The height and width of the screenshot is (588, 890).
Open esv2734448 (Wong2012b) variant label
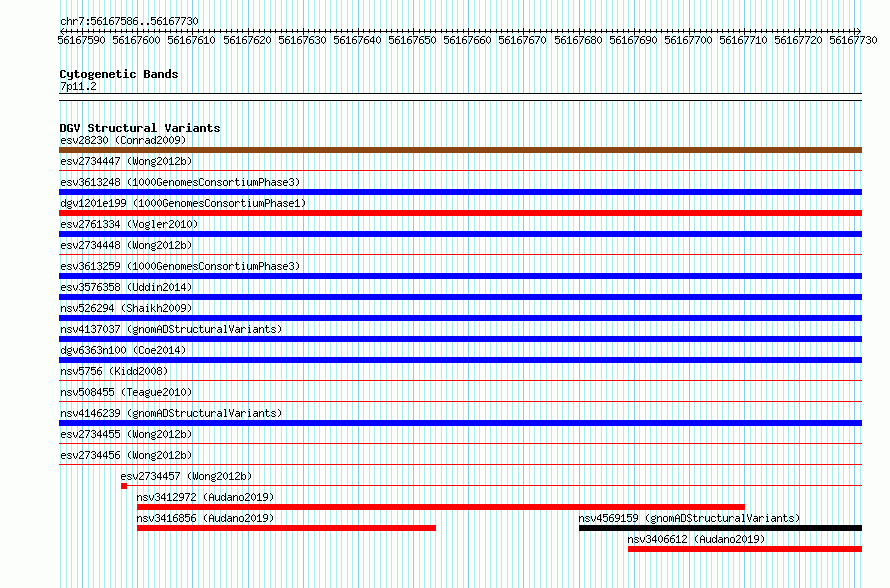pos(126,245)
